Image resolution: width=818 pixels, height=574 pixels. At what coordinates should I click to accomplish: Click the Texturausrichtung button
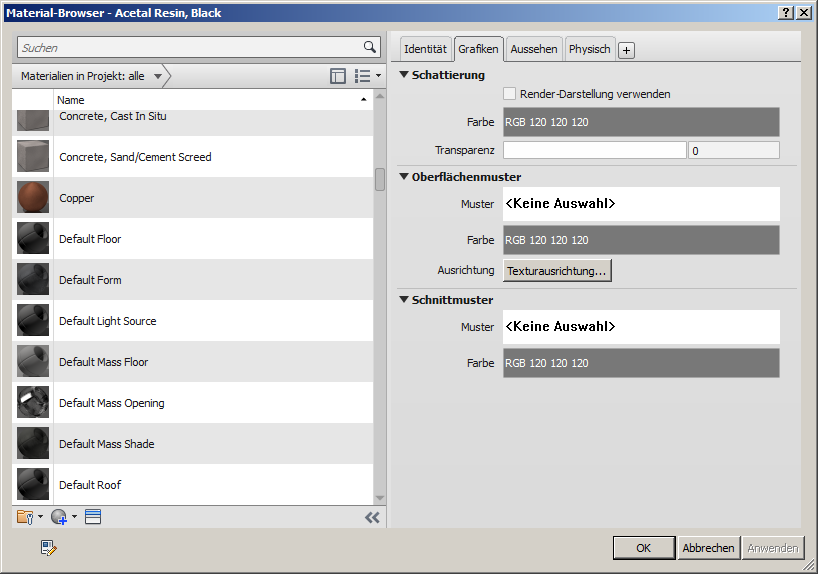tap(556, 270)
